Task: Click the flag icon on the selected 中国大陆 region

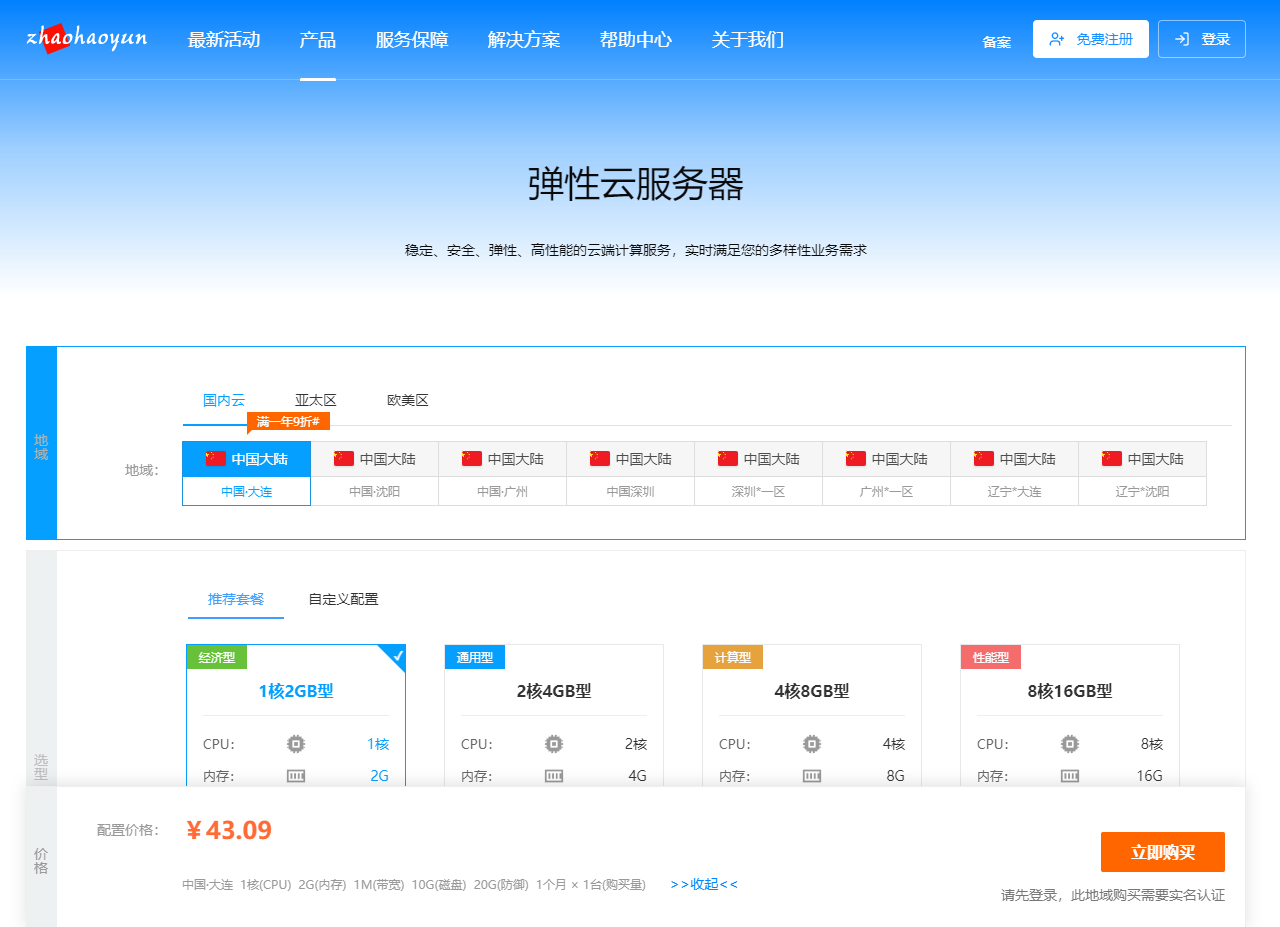Action: pos(215,458)
